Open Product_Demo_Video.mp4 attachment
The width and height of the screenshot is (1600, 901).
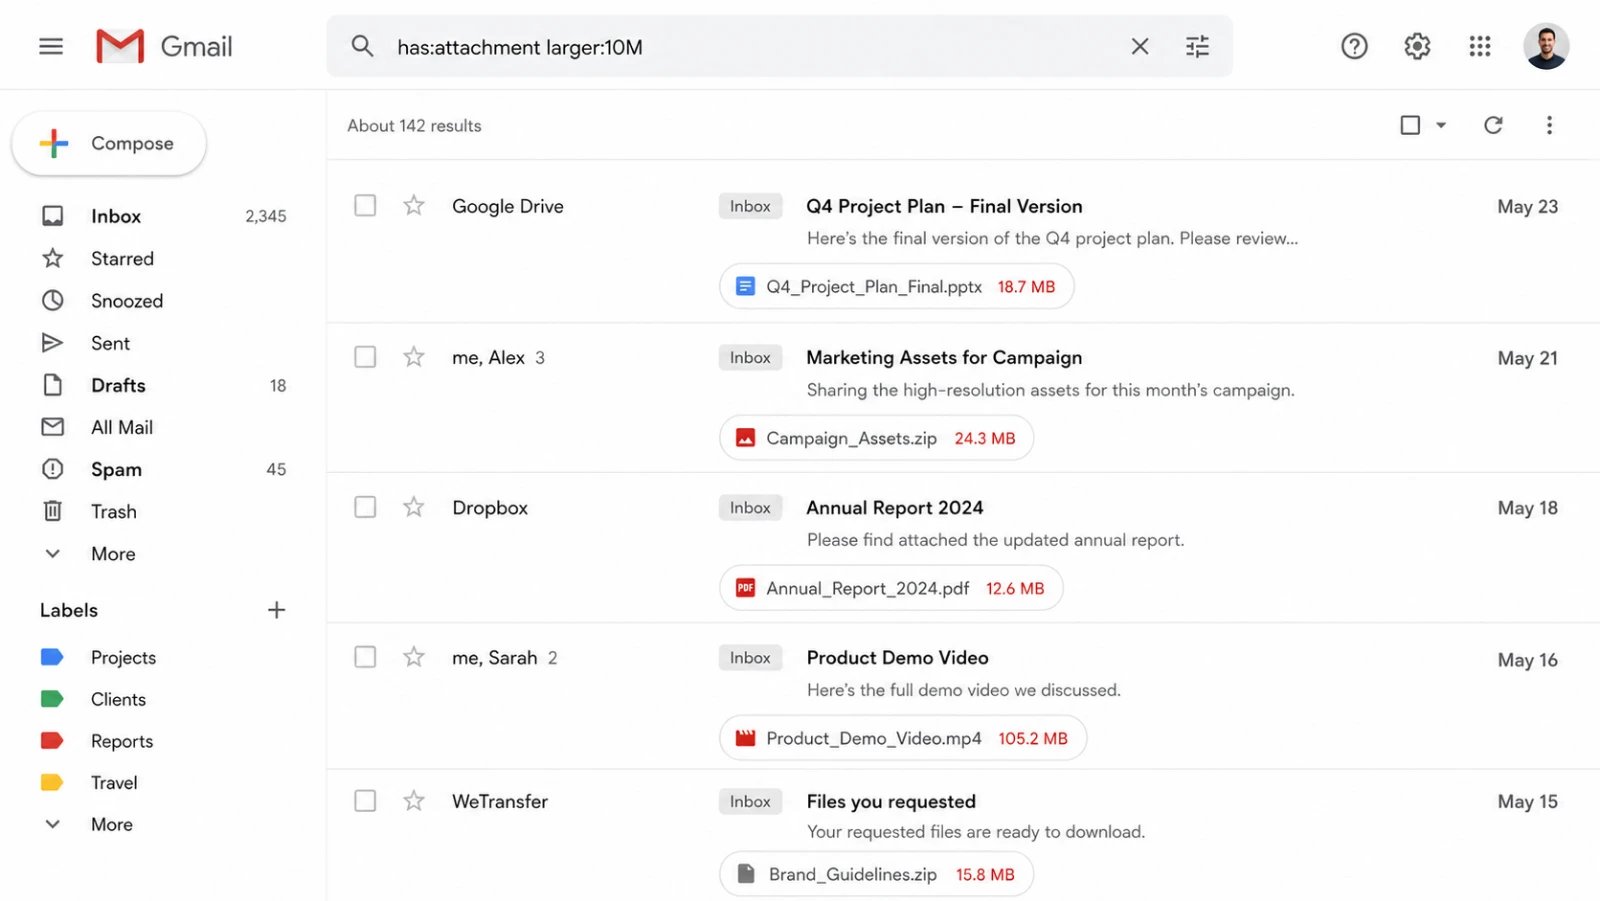[x=903, y=738]
